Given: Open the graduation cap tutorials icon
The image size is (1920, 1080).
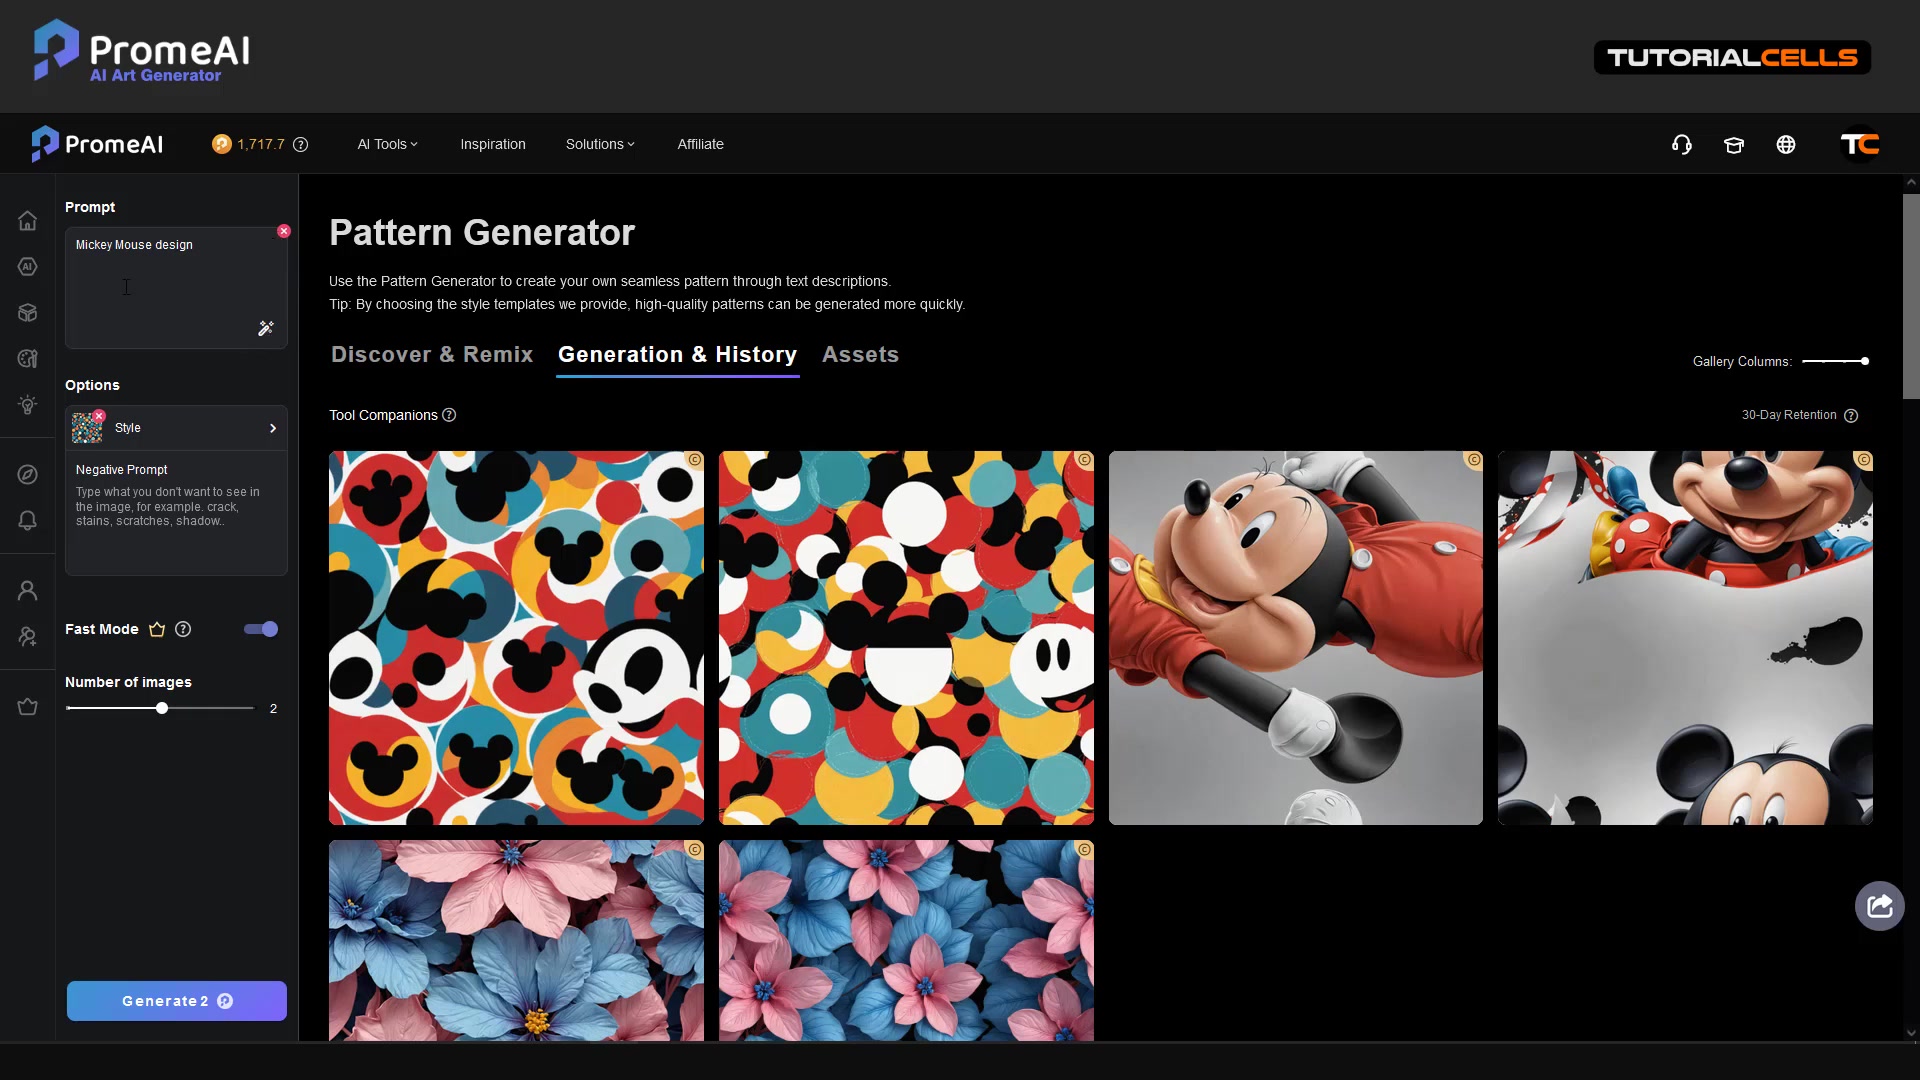Looking at the screenshot, I should tap(1734, 145).
